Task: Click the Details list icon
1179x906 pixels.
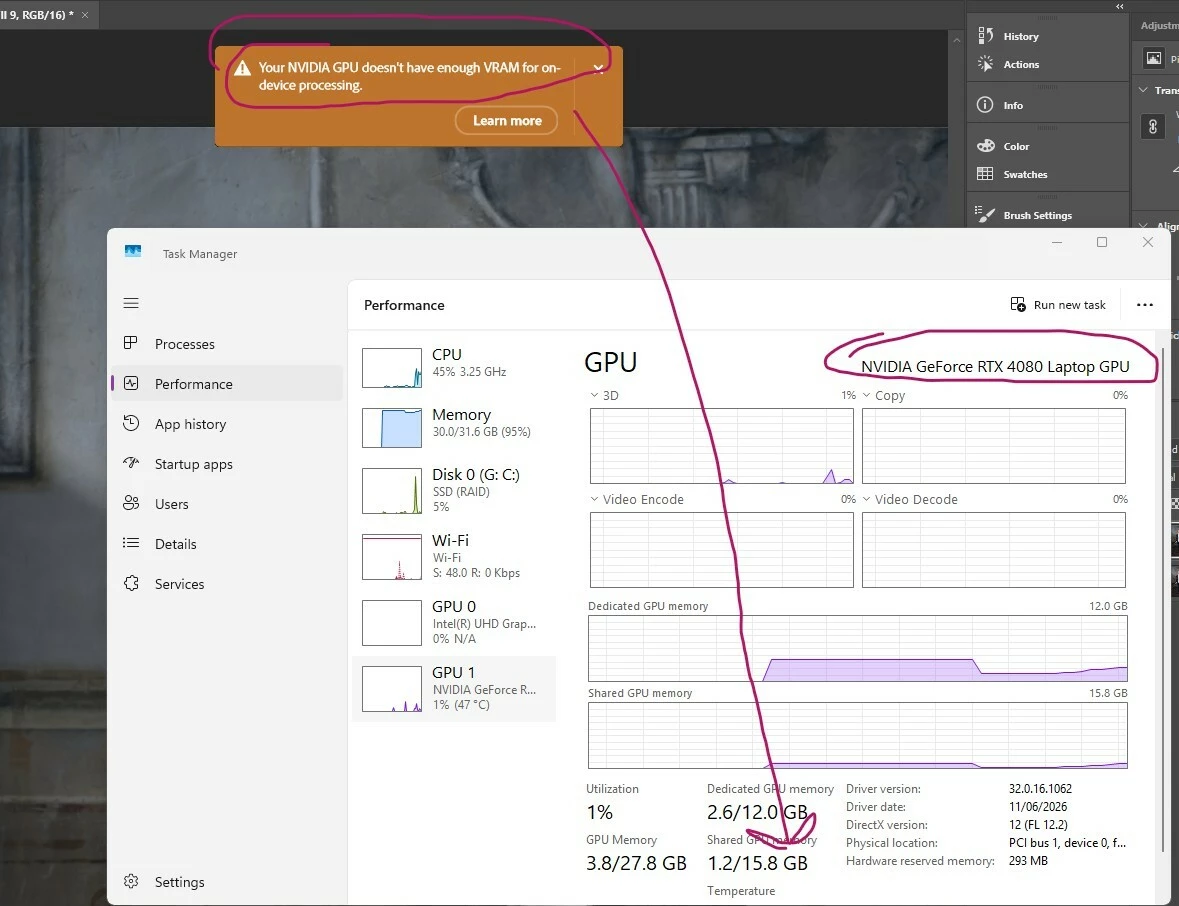Action: coord(131,543)
